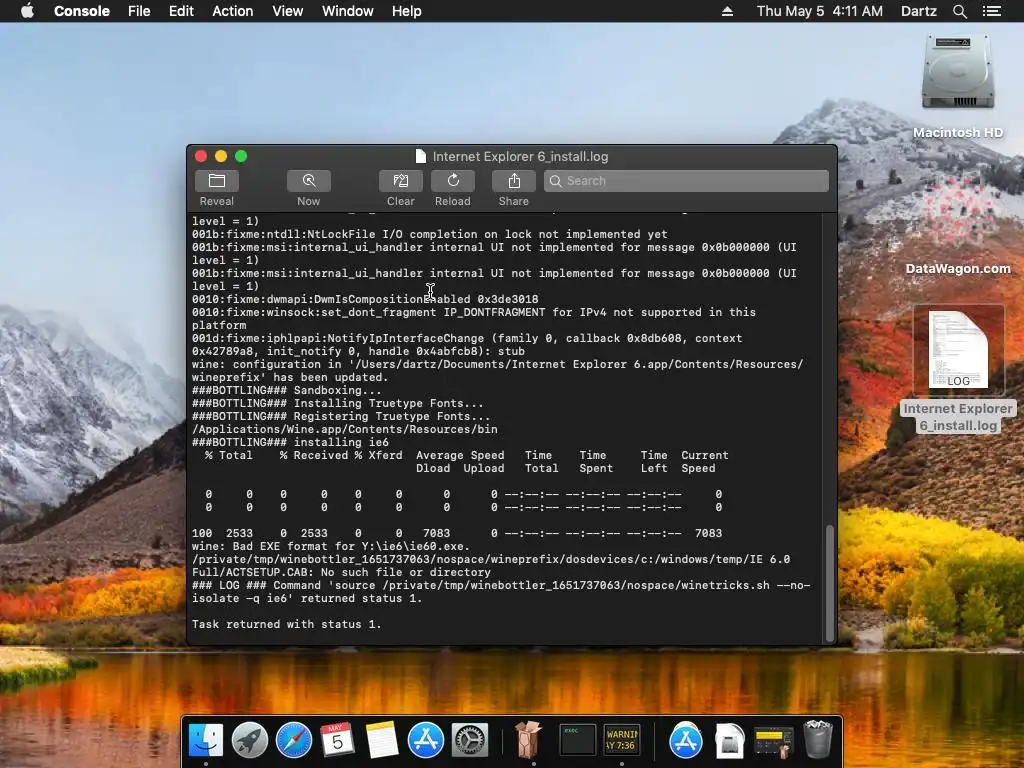Open the Terminal exec icon in the Dock
The height and width of the screenshot is (768, 1024).
[578, 741]
